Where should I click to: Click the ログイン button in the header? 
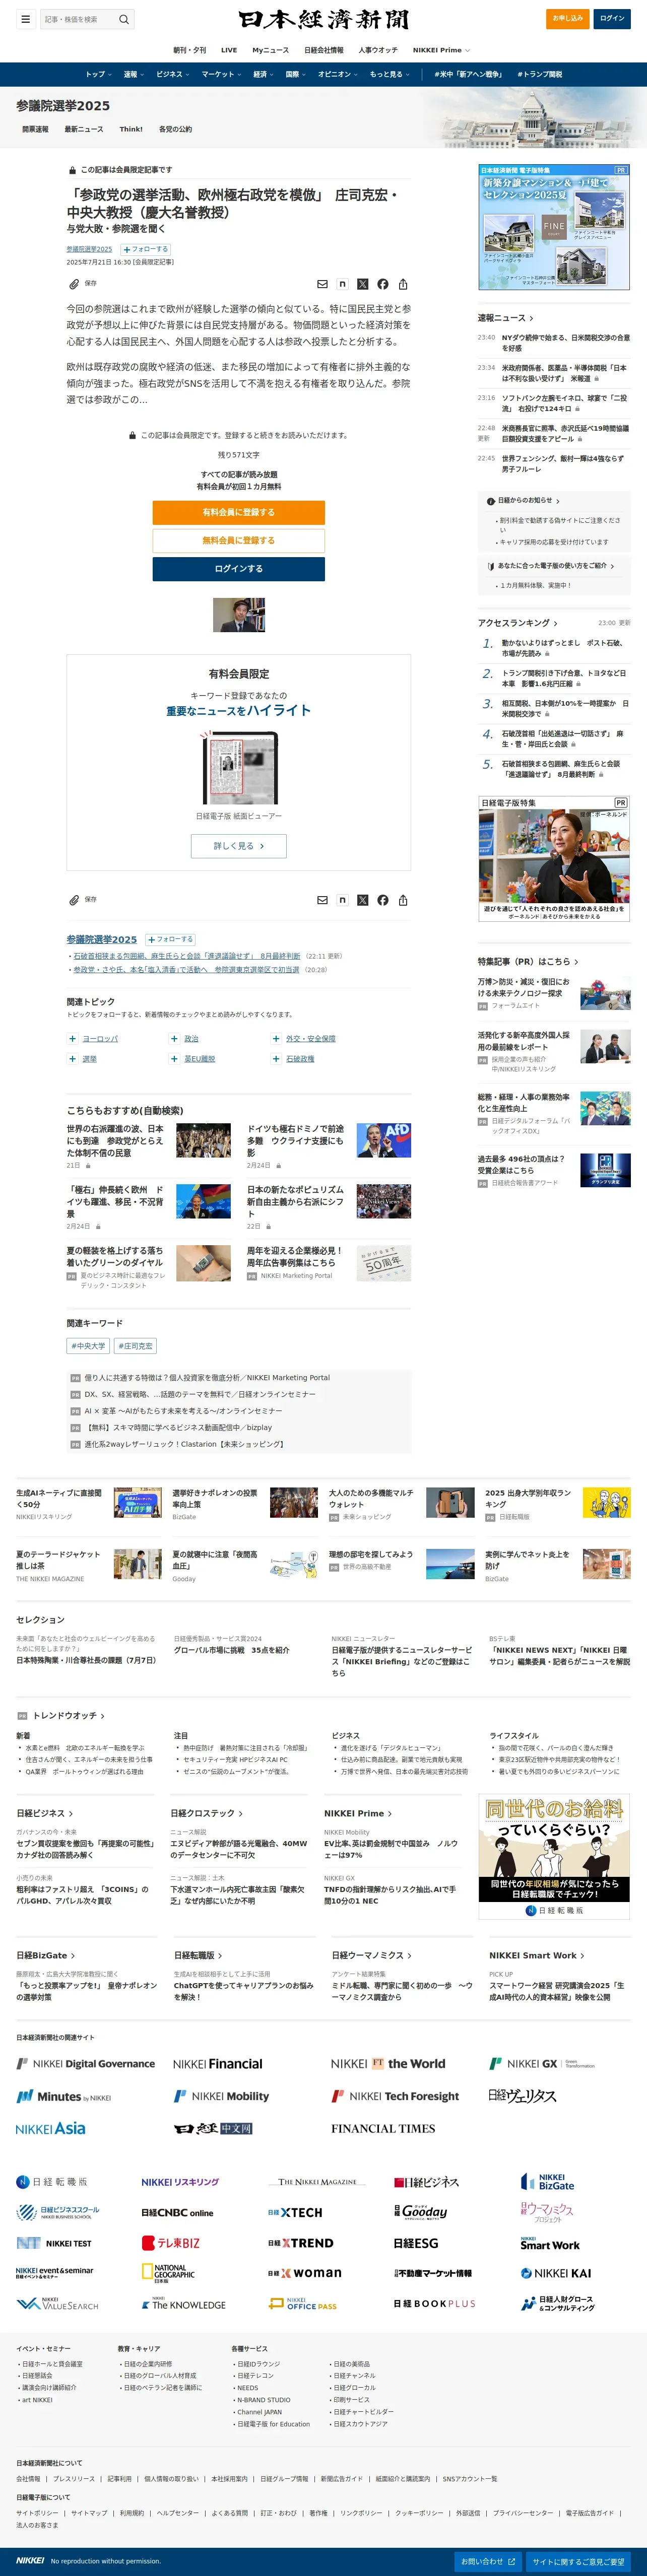(x=612, y=18)
